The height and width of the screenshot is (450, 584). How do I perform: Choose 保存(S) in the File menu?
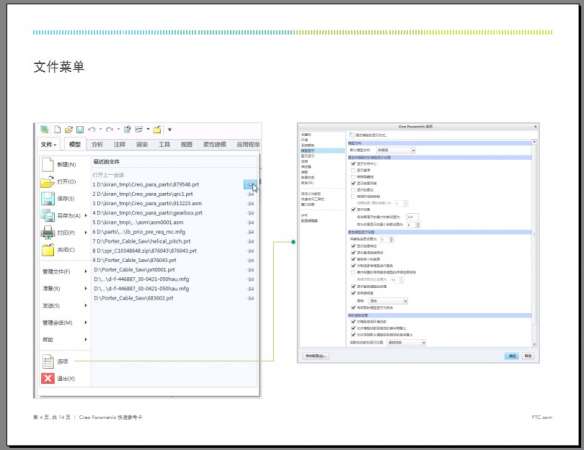point(58,199)
